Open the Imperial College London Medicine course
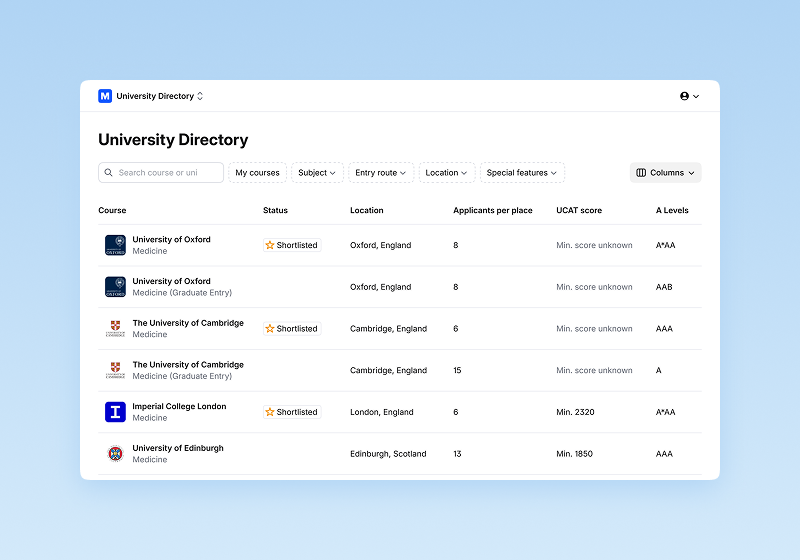 click(x=179, y=412)
